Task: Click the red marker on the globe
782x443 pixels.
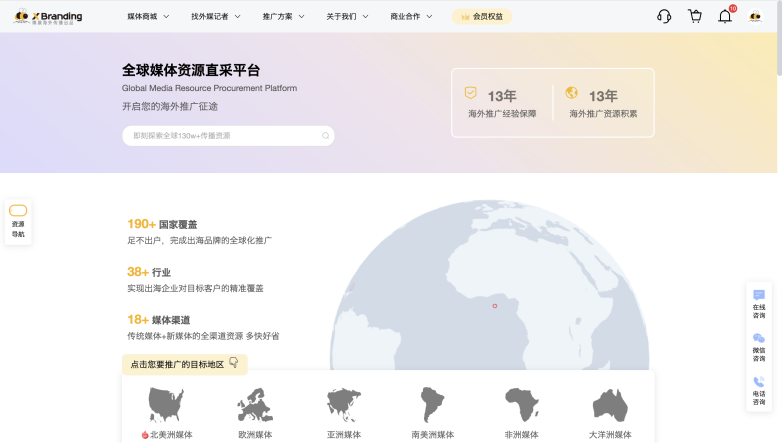Action: tap(495, 306)
